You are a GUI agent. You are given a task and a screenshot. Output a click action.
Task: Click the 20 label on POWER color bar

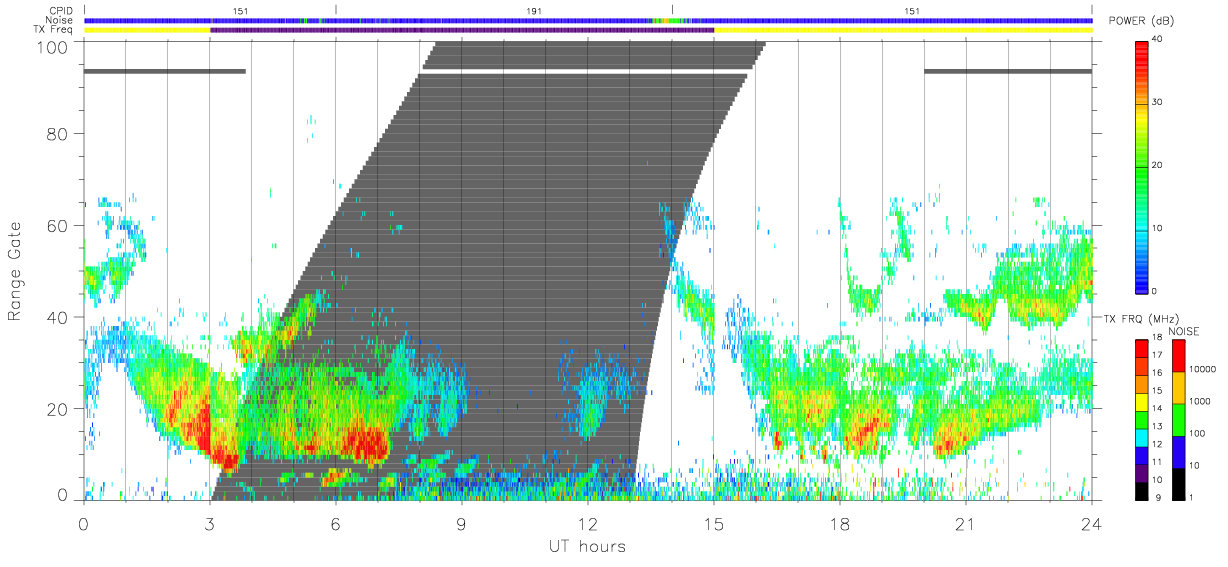[x=1158, y=165]
